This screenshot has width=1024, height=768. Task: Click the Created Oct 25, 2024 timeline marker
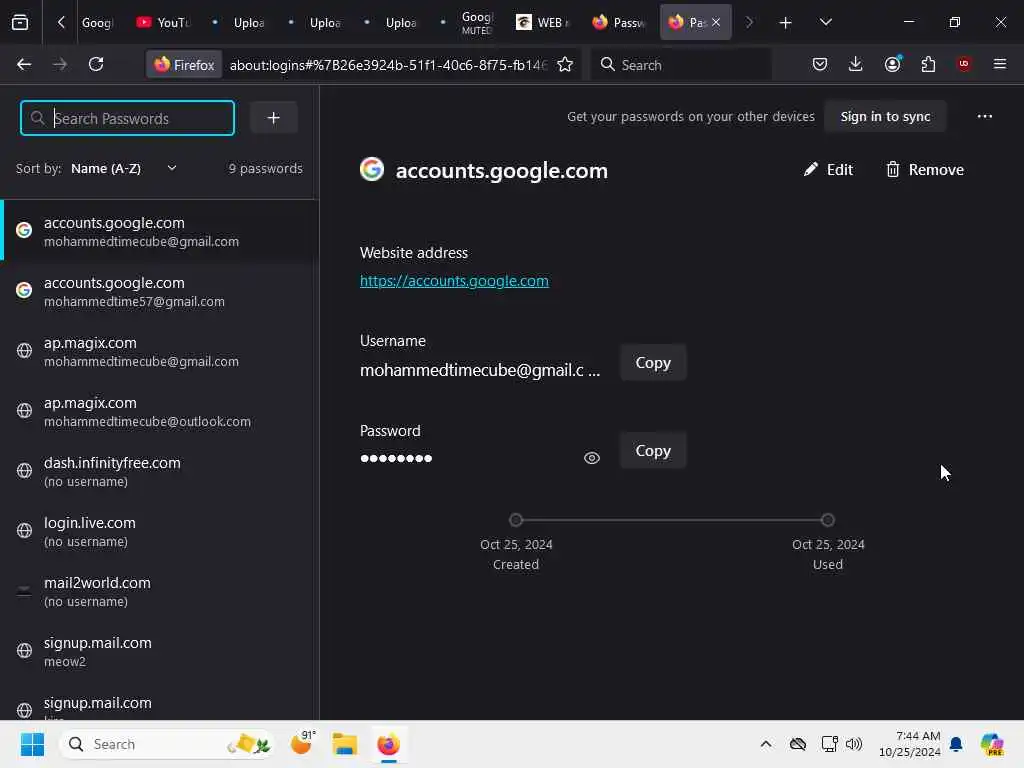click(516, 520)
